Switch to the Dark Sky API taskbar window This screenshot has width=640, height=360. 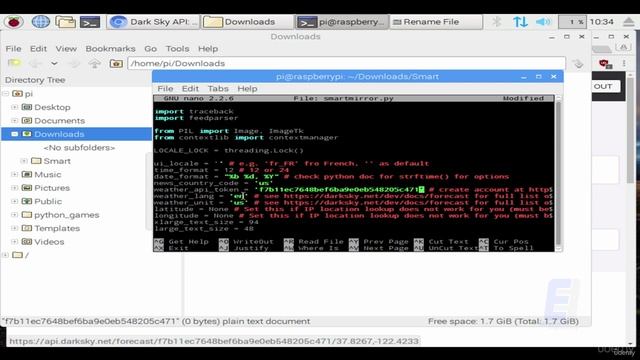coord(153,22)
